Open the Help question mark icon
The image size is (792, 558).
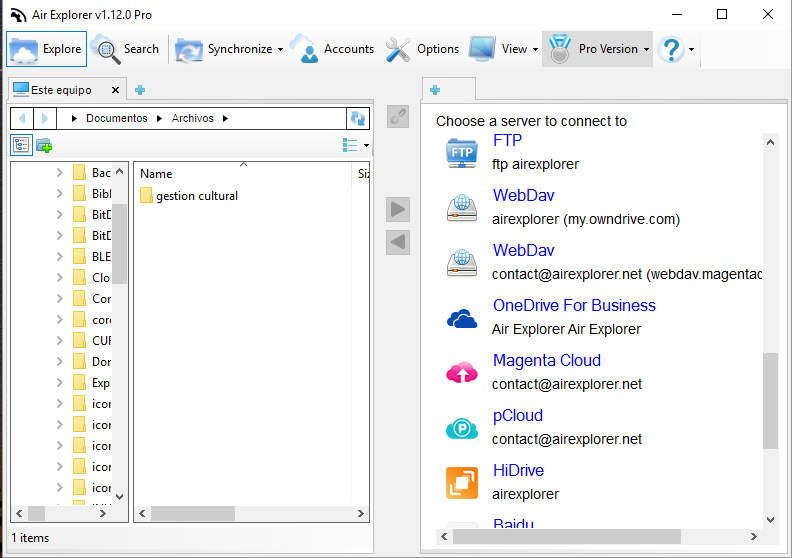[672, 49]
